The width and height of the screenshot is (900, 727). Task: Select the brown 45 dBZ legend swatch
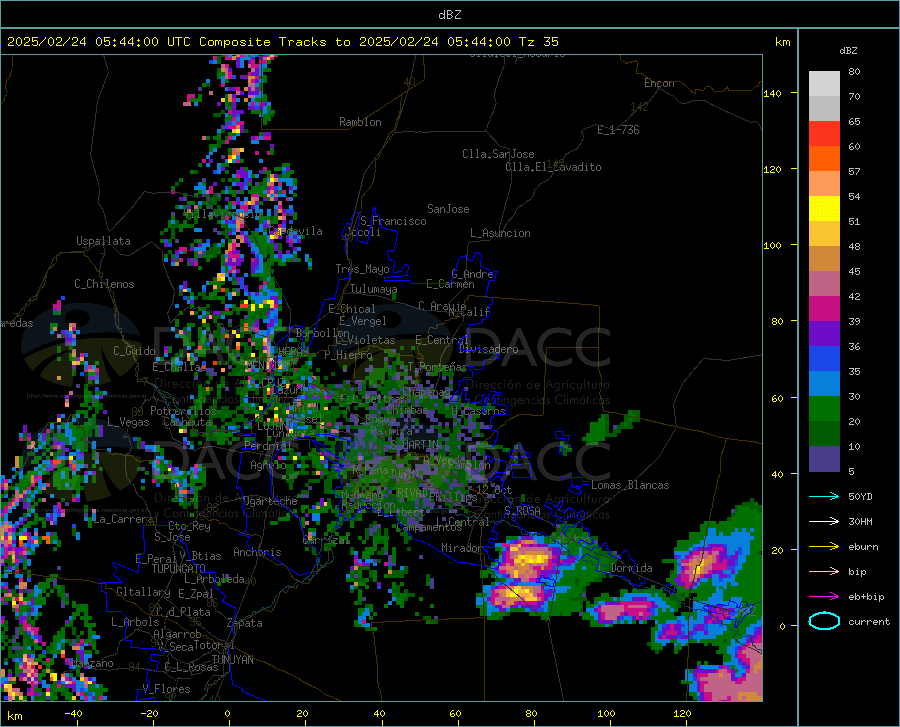tap(824, 259)
